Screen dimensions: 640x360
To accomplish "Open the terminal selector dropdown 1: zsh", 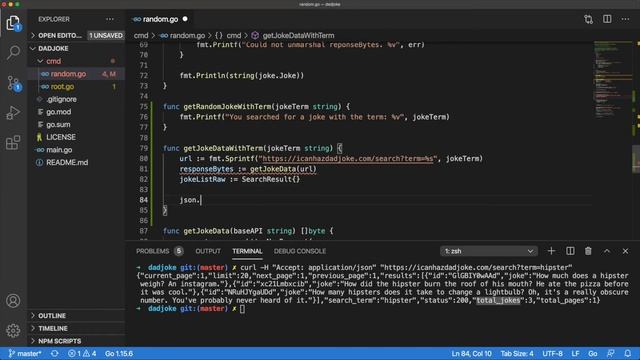I will pyautogui.click(x=489, y=251).
